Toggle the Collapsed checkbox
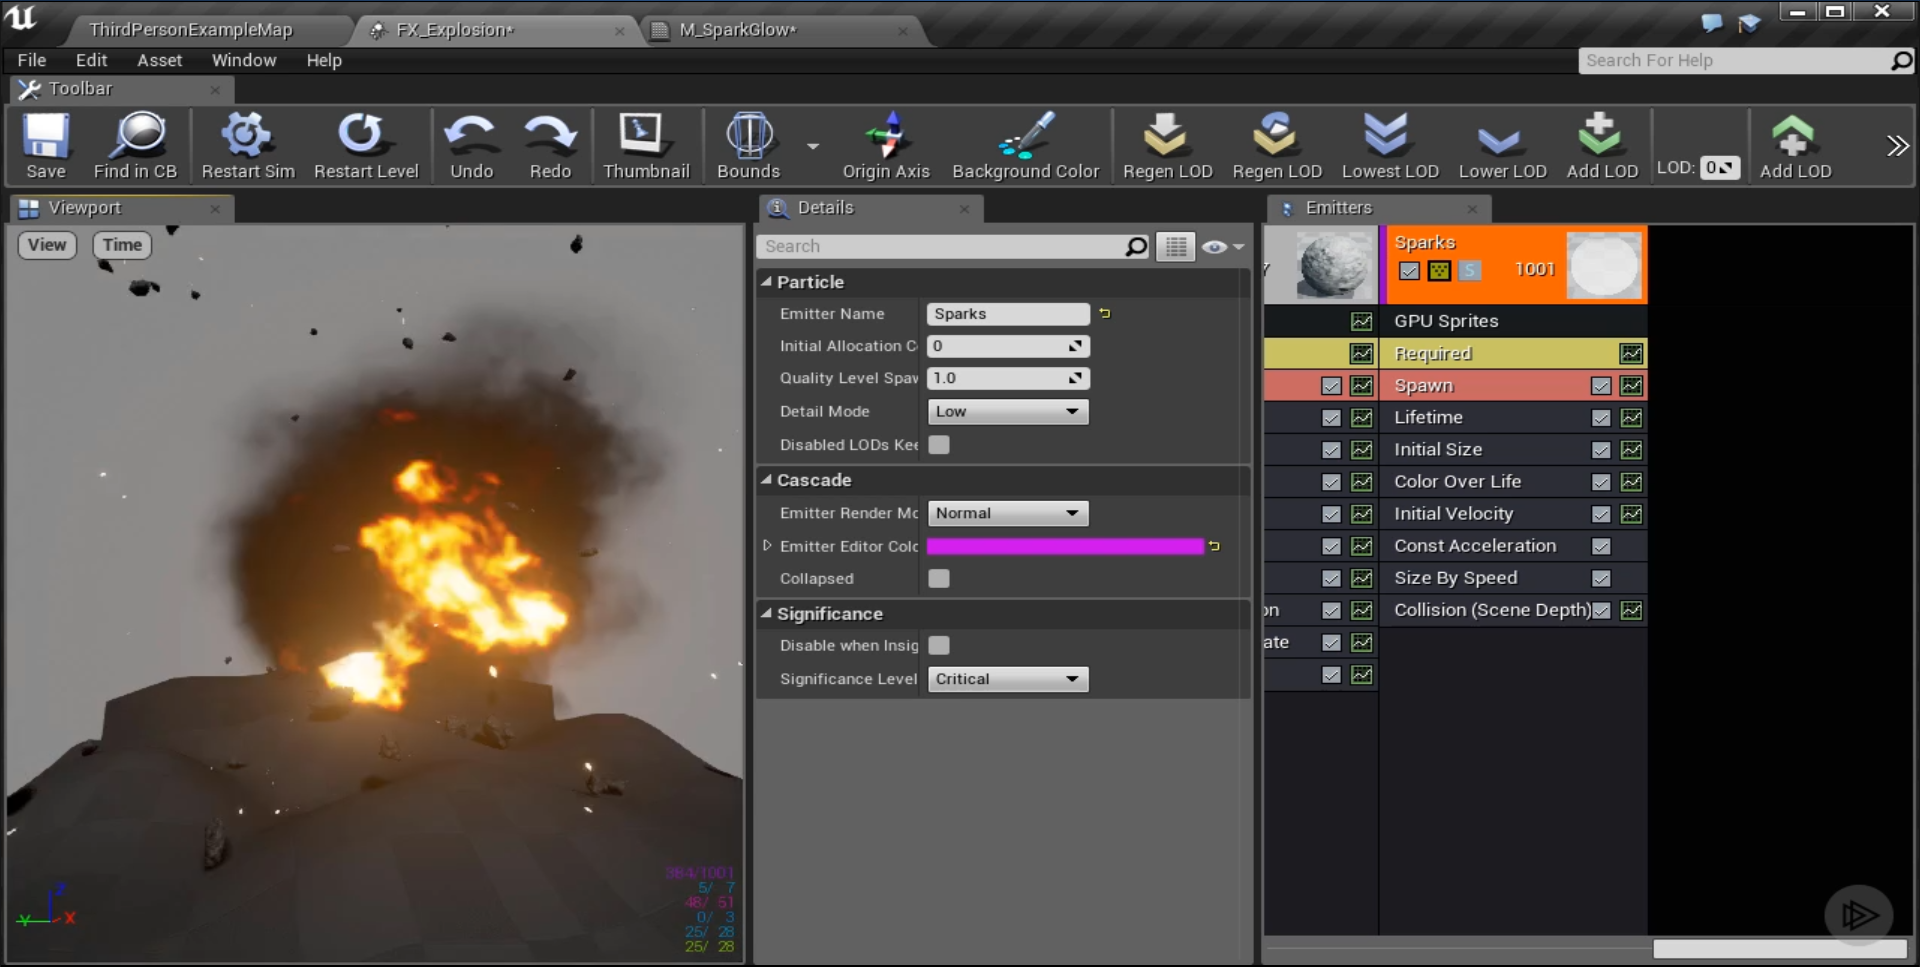Screen dimensions: 1920x967 939,578
